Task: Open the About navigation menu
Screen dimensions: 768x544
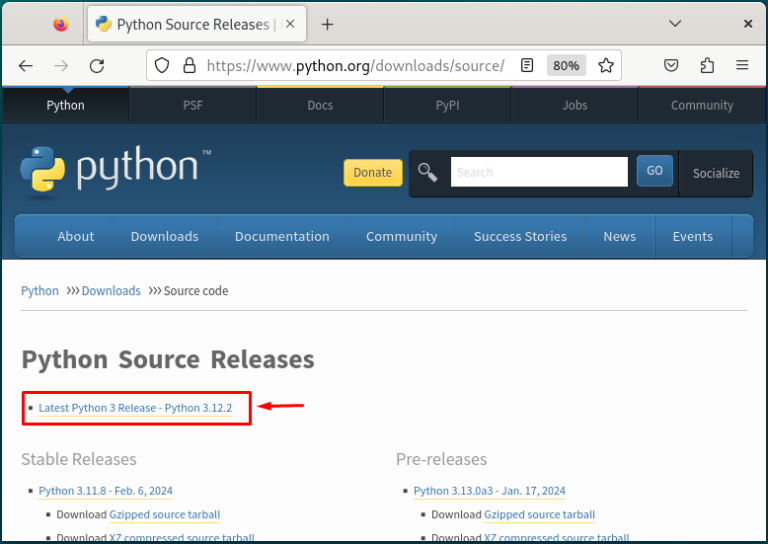Action: [x=75, y=237]
